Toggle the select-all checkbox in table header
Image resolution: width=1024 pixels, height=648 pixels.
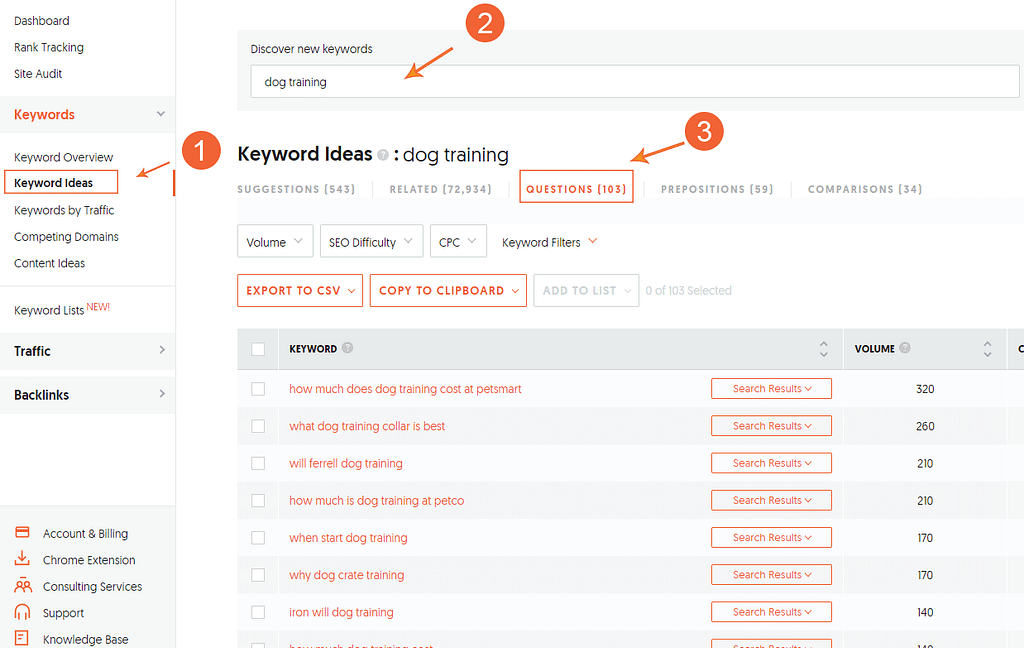point(258,349)
